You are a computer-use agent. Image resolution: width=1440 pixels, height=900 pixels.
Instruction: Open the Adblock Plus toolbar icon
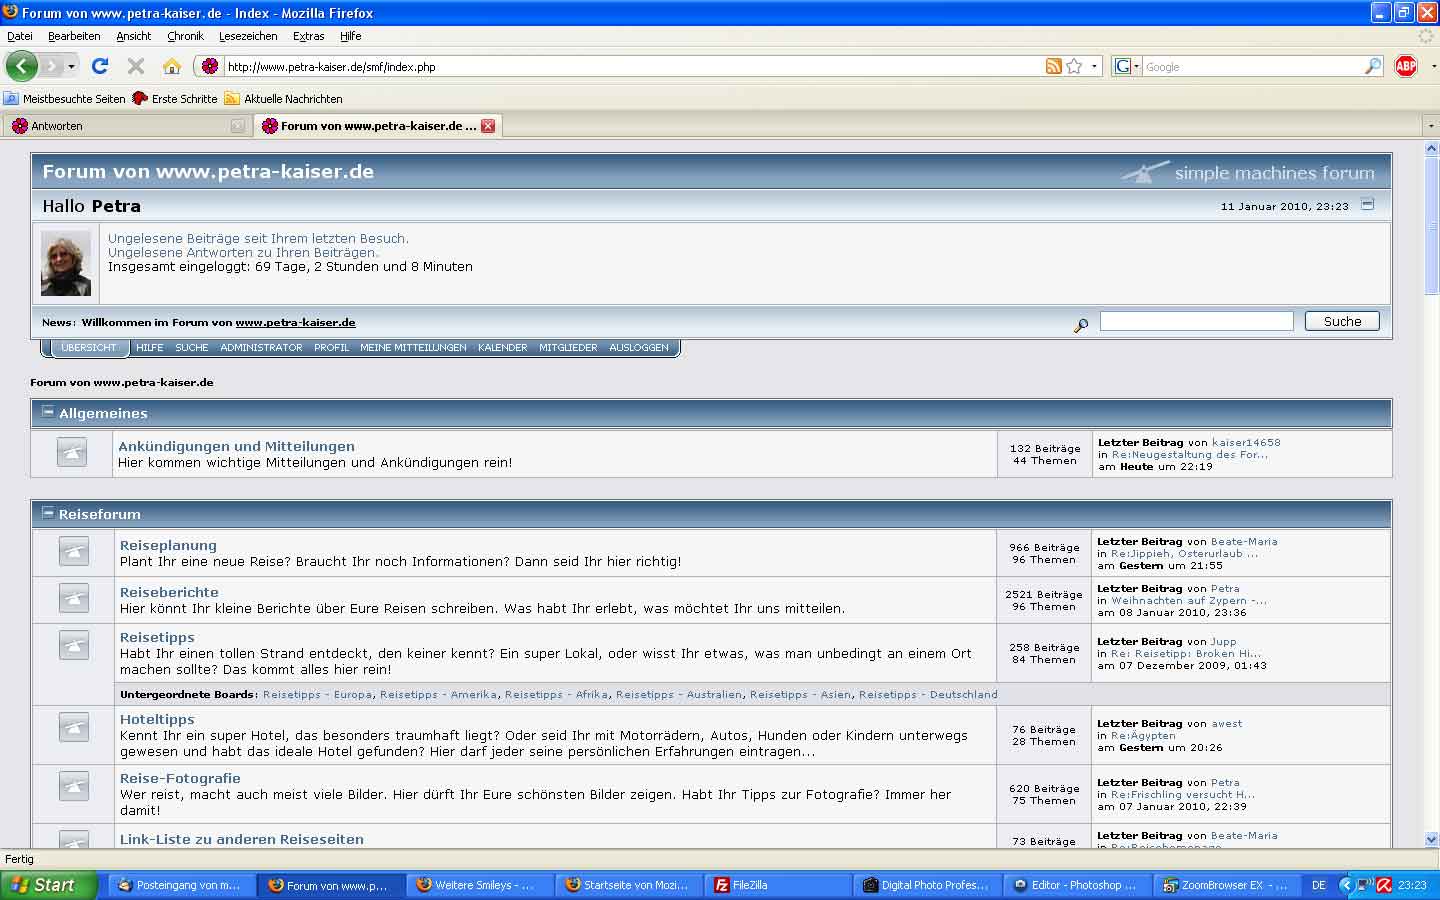(1406, 66)
